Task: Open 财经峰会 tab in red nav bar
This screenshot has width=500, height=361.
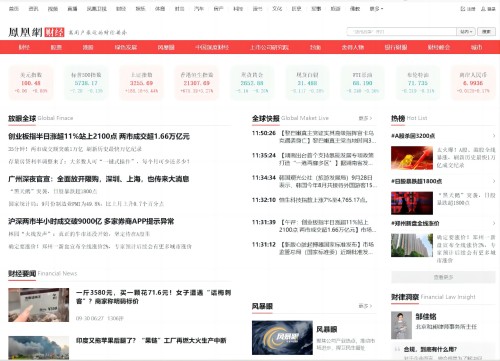Action: (x=439, y=47)
